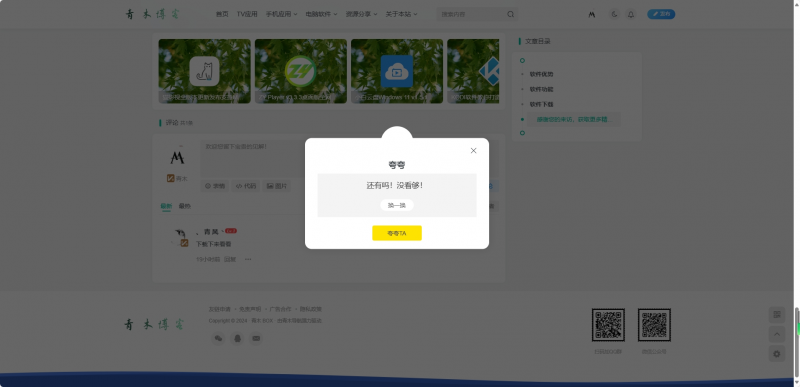Open the 小白云盘 Windows article thumbnail
This screenshot has height=387, width=800.
pos(397,71)
